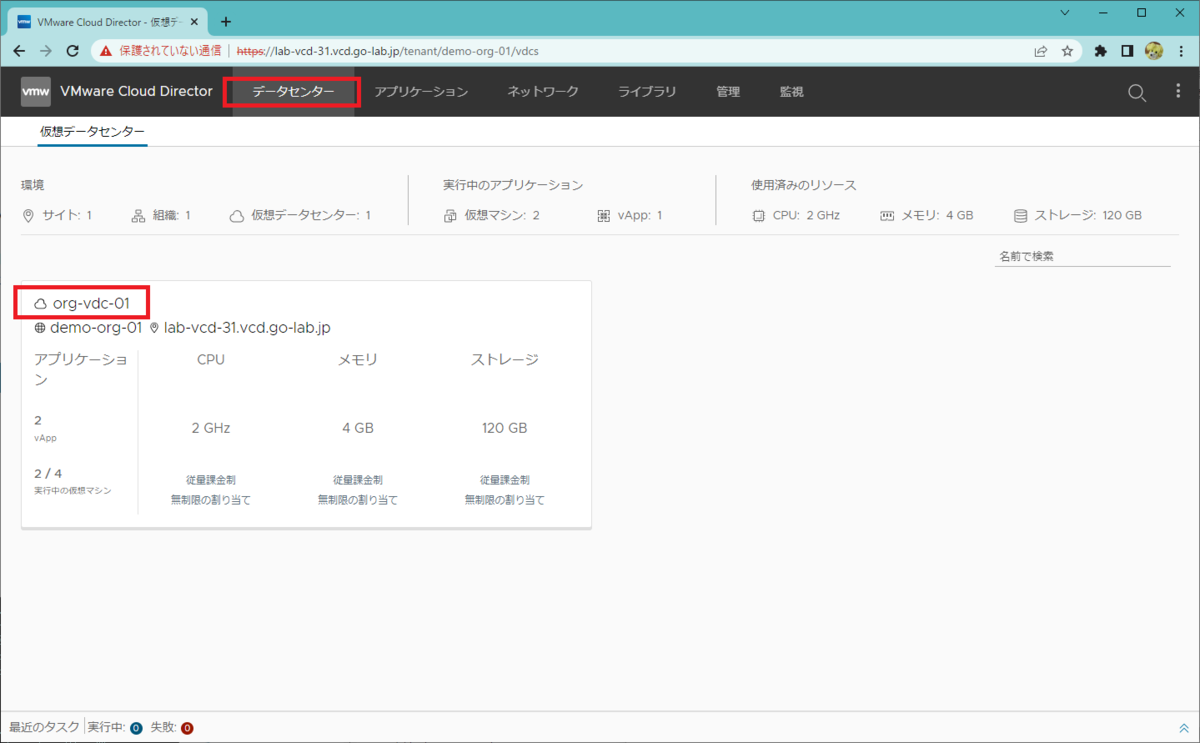1200x743 pixels.
Task: Click the organization icon next to 組織
Action: pos(138,215)
